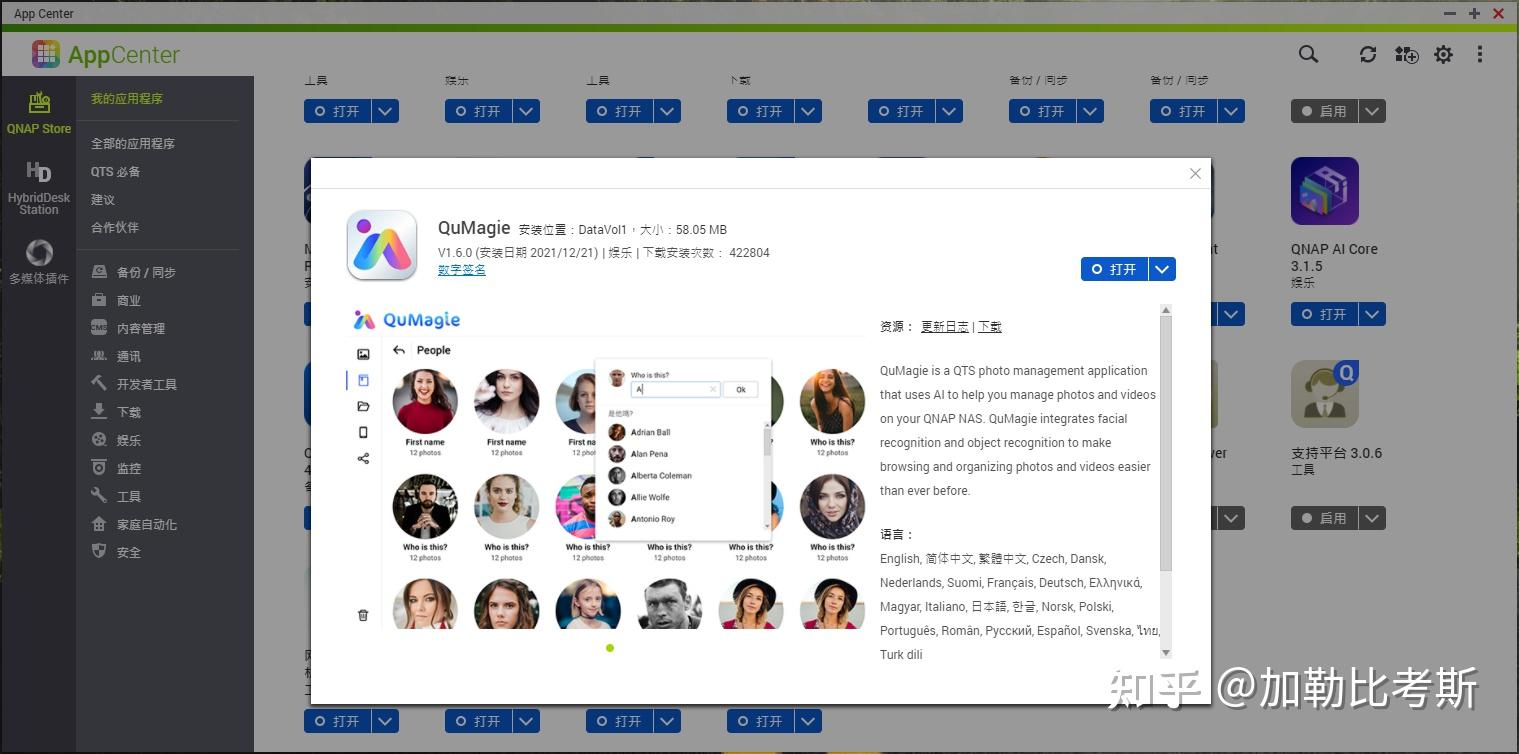The image size is (1519, 754).
Task: Open the three-dot more options menu
Action: [x=1480, y=54]
